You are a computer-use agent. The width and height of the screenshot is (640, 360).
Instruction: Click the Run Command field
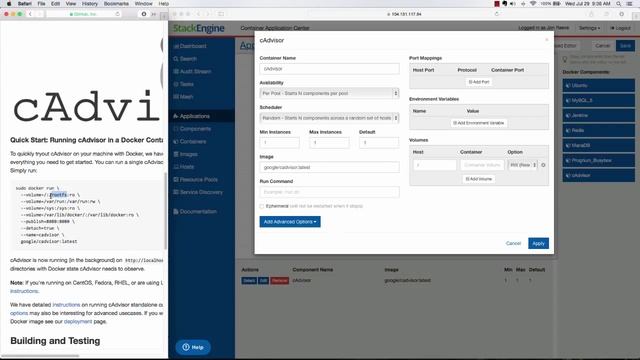tap(329, 192)
